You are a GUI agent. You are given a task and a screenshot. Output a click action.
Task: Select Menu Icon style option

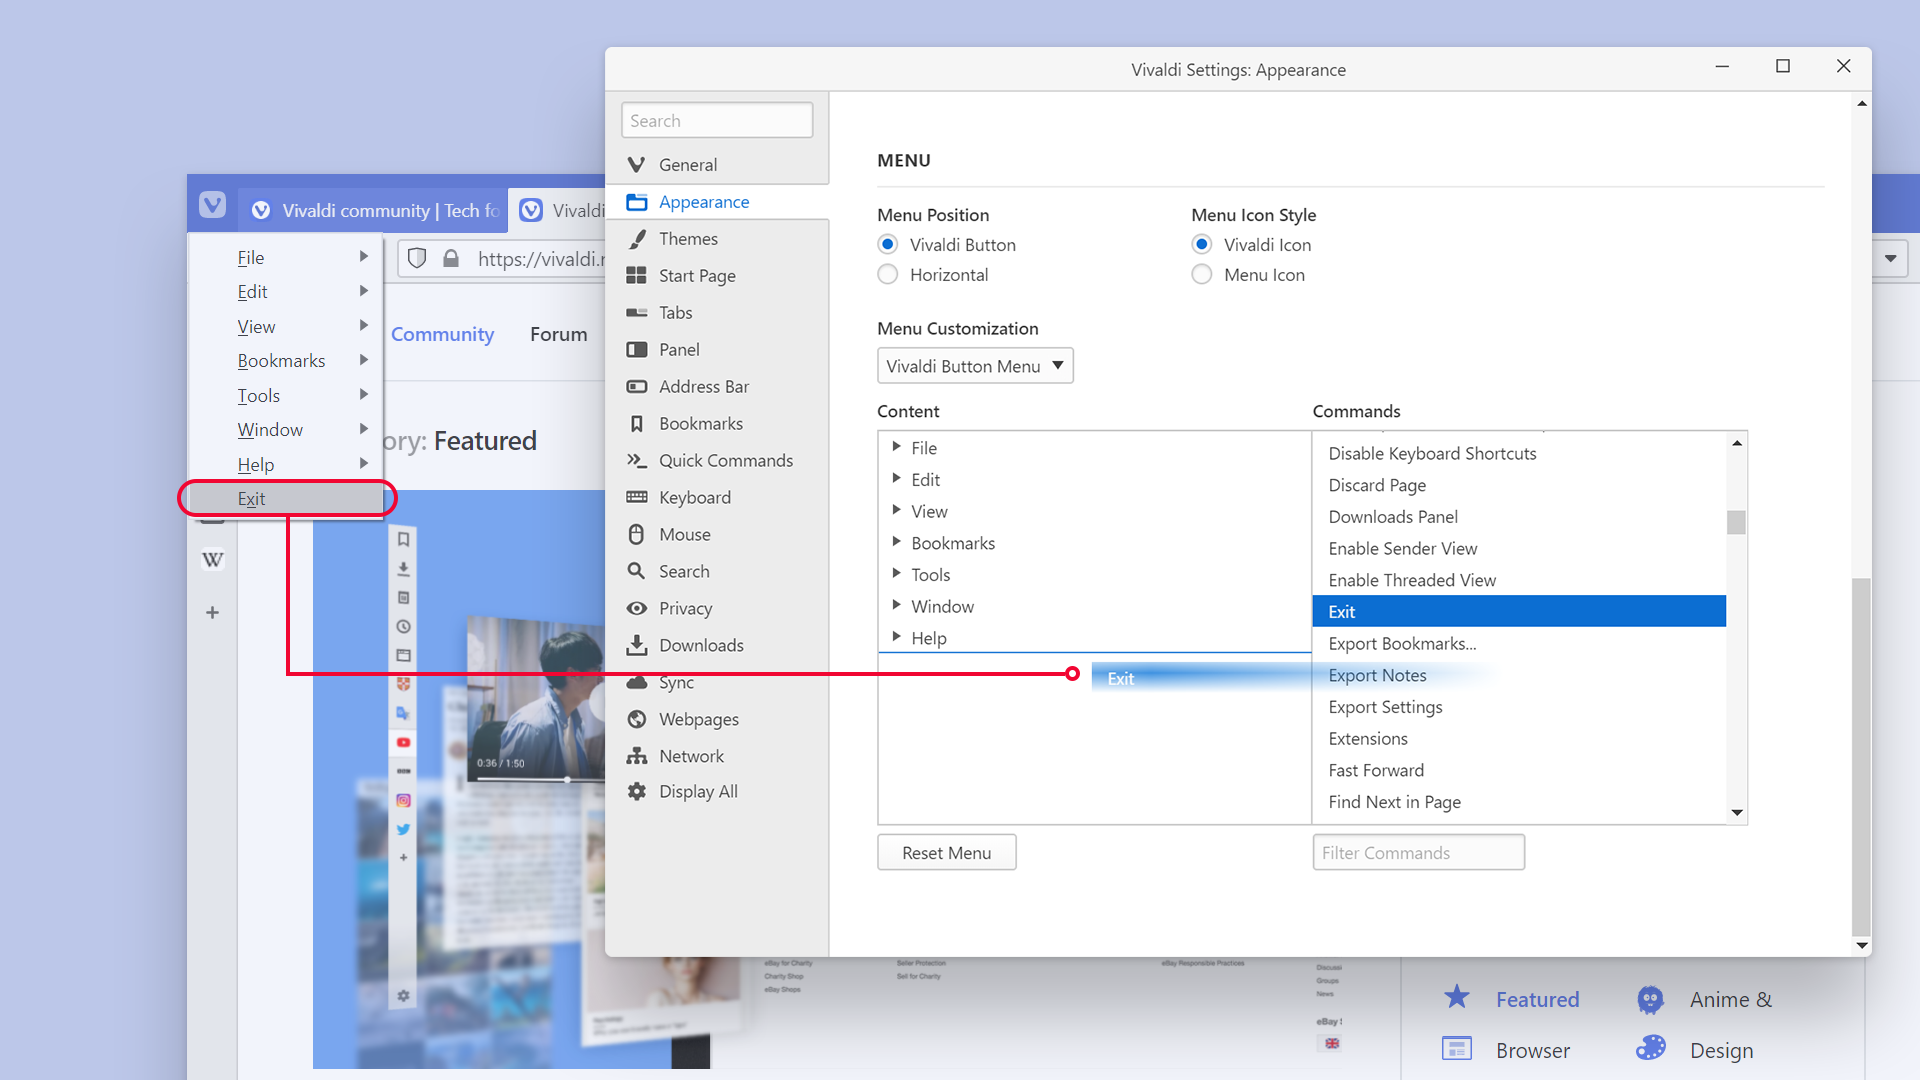click(x=1203, y=274)
